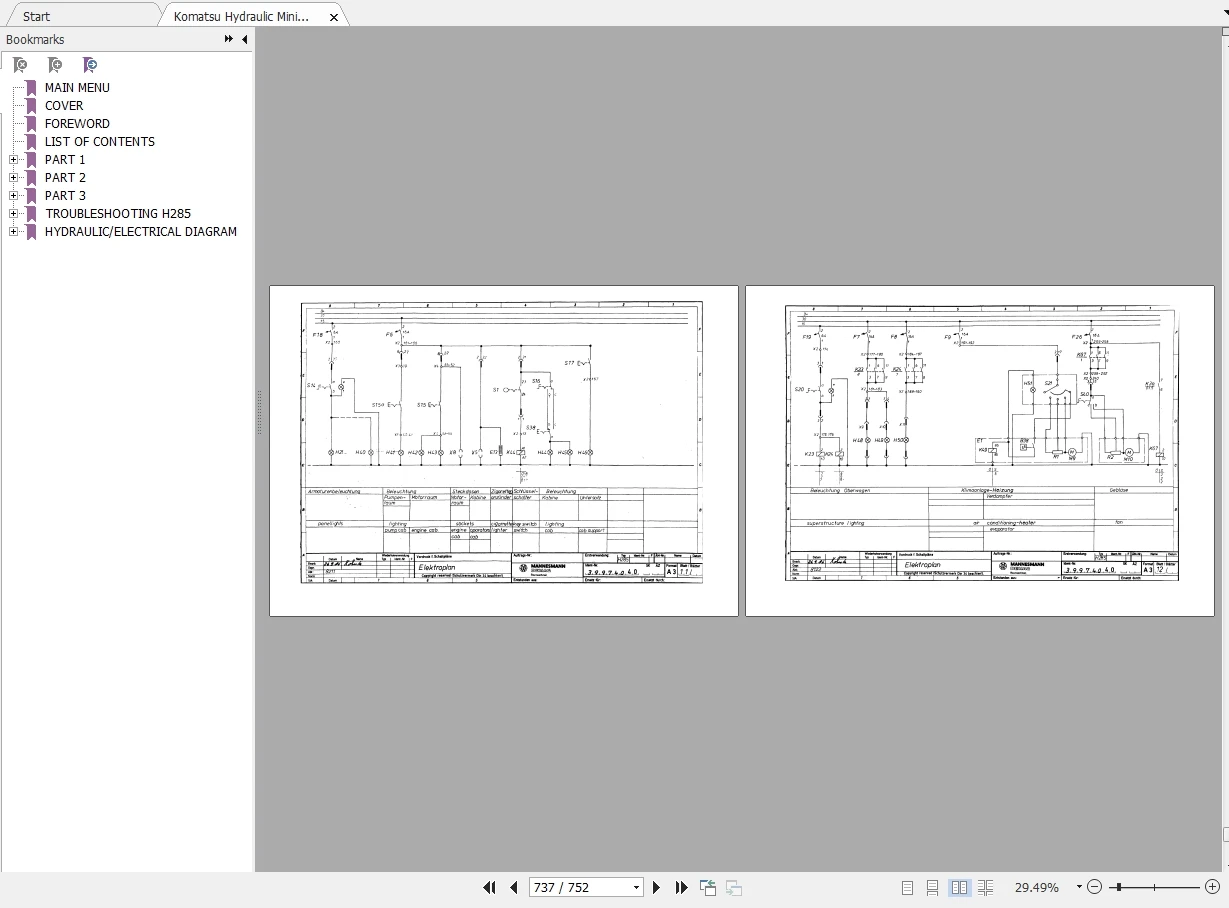This screenshot has width=1229, height=908.
Task: Open the LIST OF CONTENTS bookmark
Action: [x=100, y=142]
